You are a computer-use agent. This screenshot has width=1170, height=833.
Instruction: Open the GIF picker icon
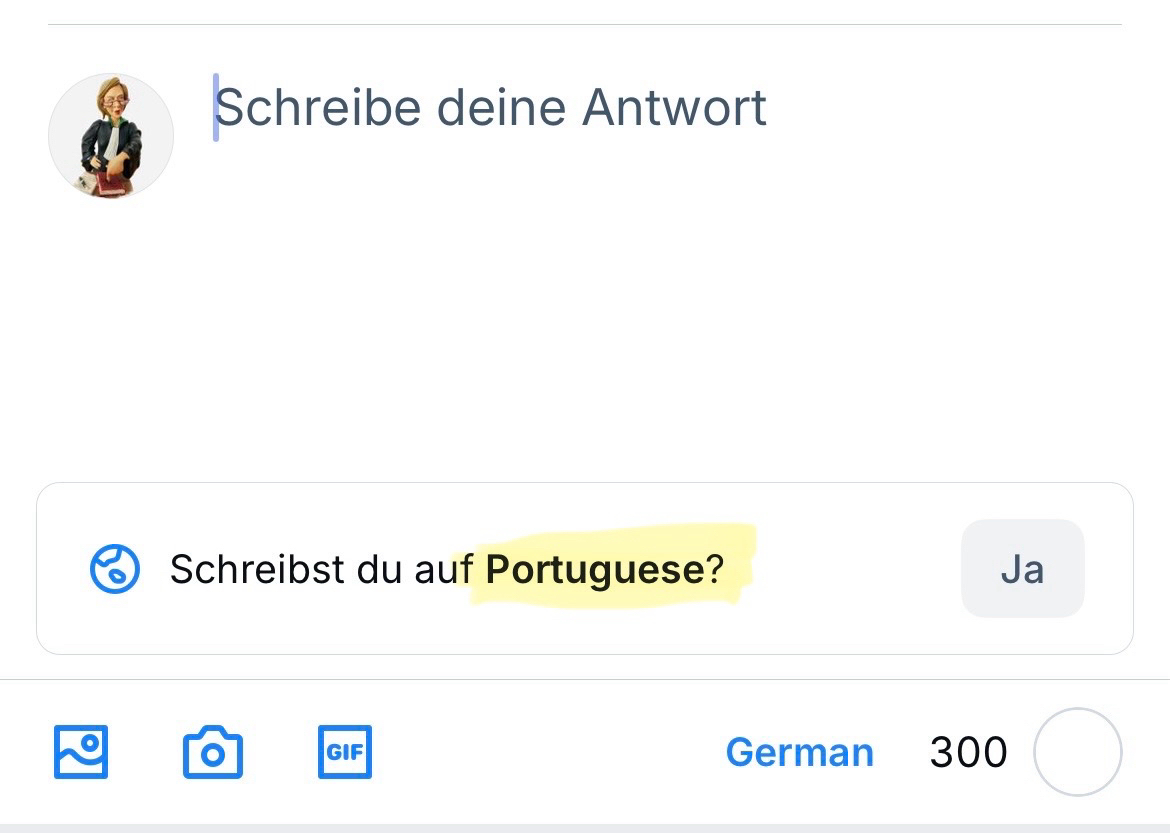tap(344, 752)
